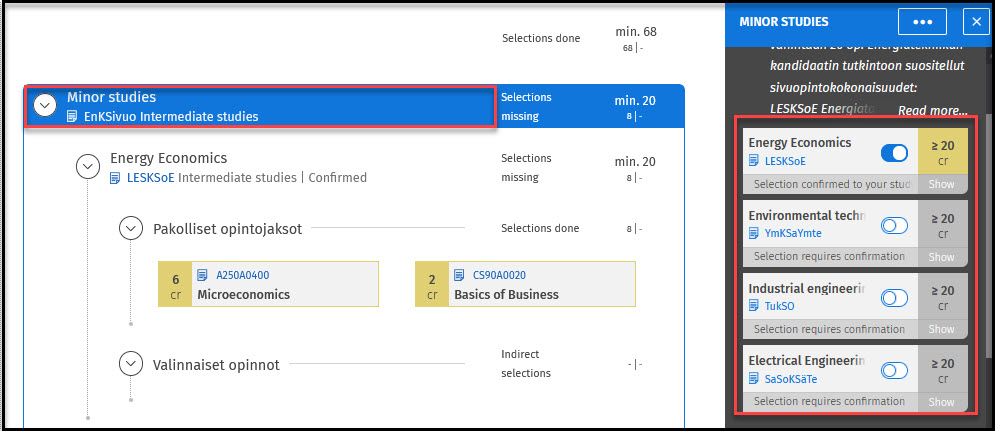This screenshot has height=431, width=995.
Task: Enable the Environmental technology toggle
Action: point(894,226)
